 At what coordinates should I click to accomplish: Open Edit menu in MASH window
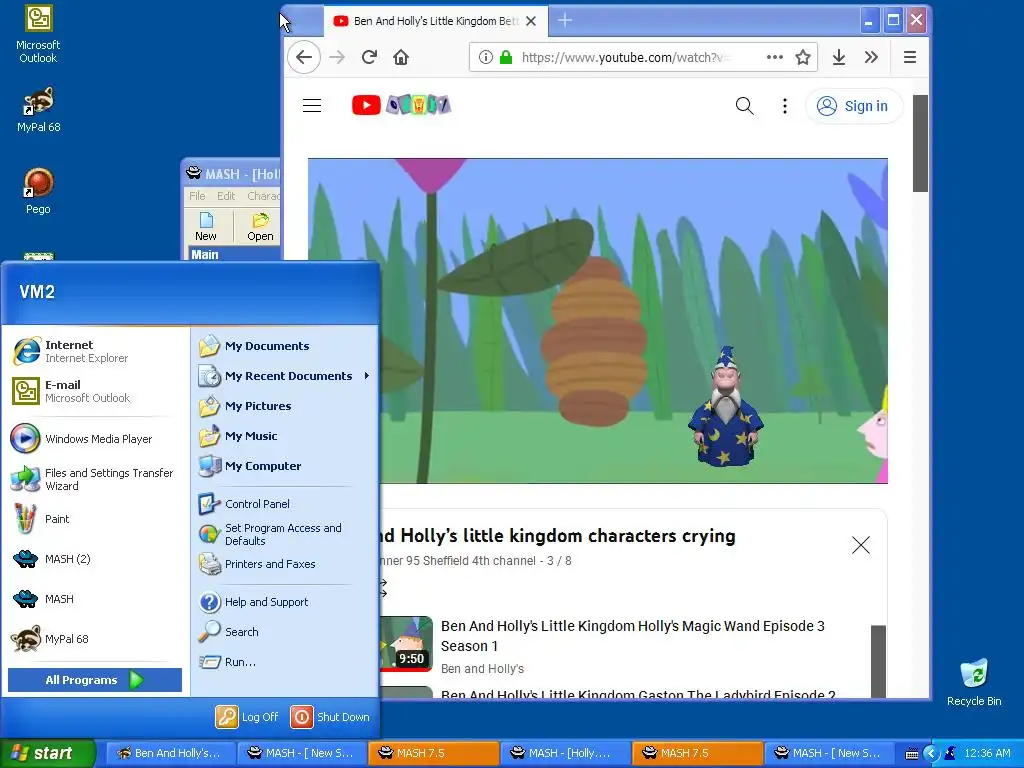pos(226,196)
